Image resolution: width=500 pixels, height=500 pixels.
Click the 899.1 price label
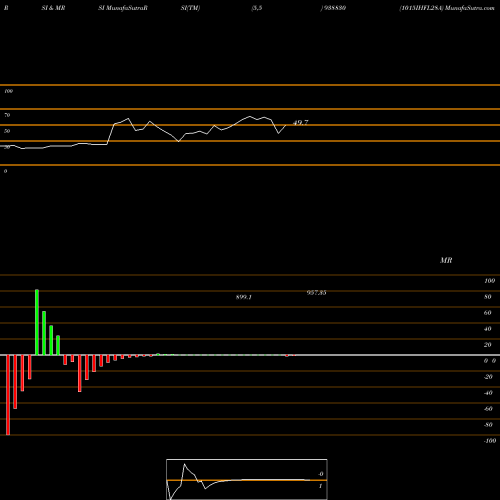[244, 297]
